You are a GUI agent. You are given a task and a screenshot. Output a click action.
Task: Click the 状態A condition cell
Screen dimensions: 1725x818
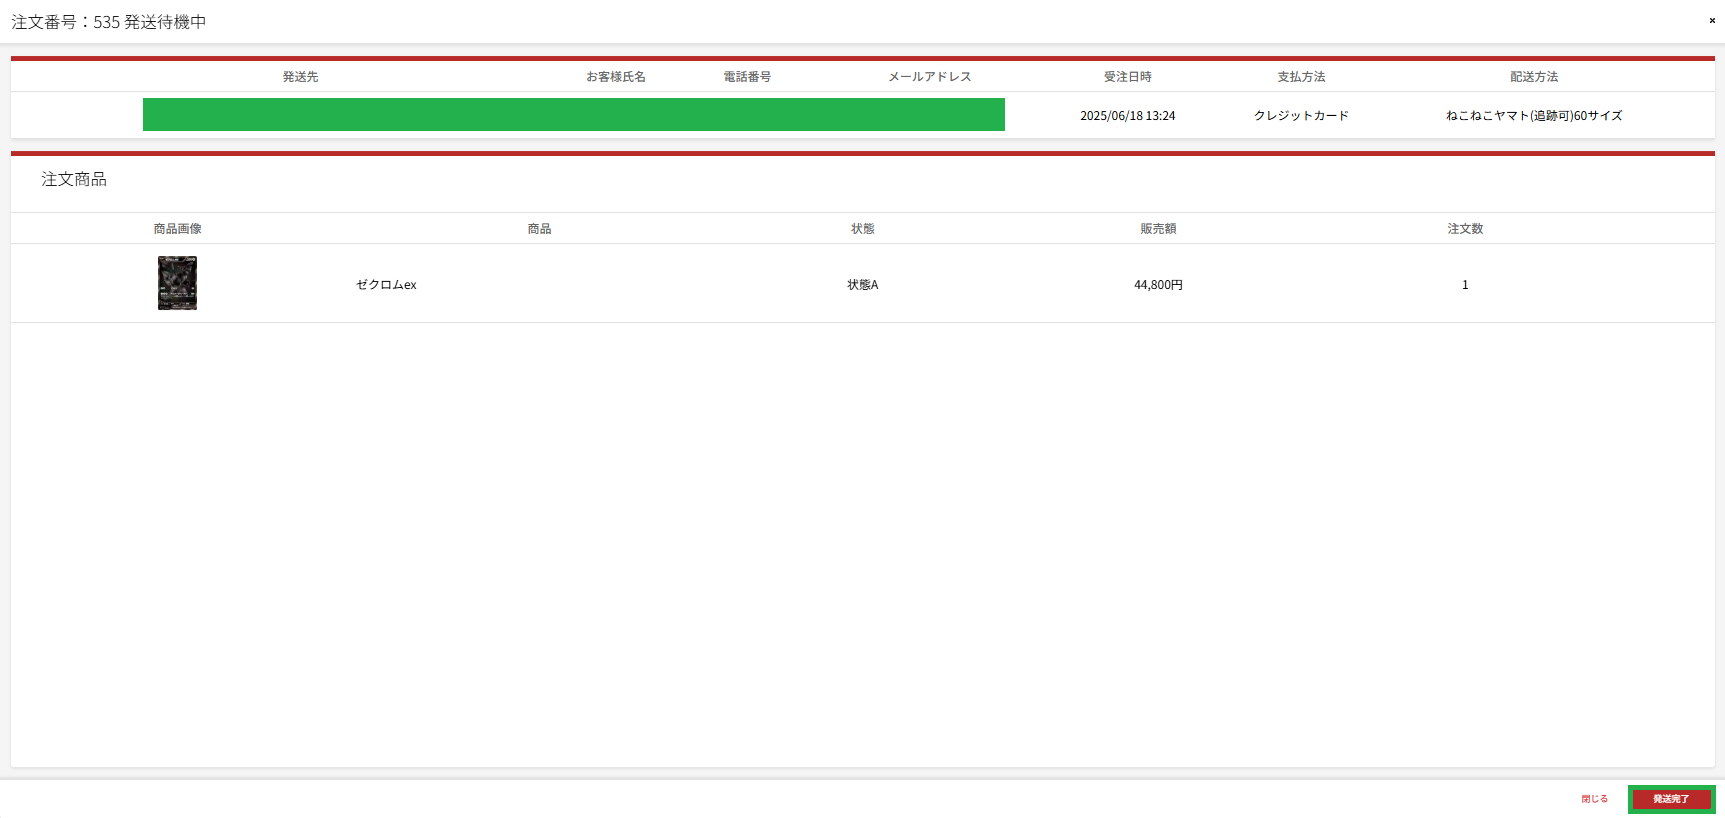click(x=862, y=285)
